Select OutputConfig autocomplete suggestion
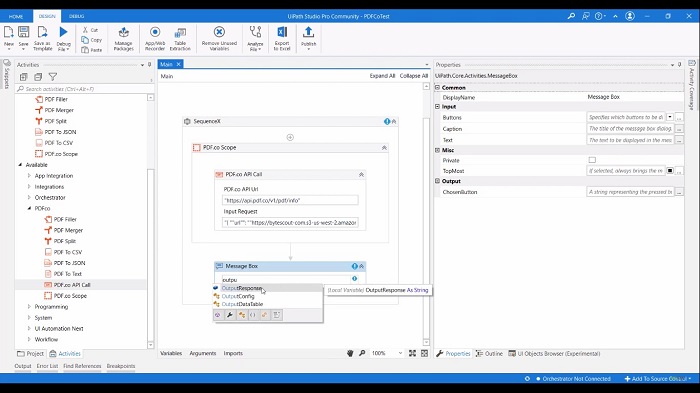The height and width of the screenshot is (393, 700). [x=267, y=296]
